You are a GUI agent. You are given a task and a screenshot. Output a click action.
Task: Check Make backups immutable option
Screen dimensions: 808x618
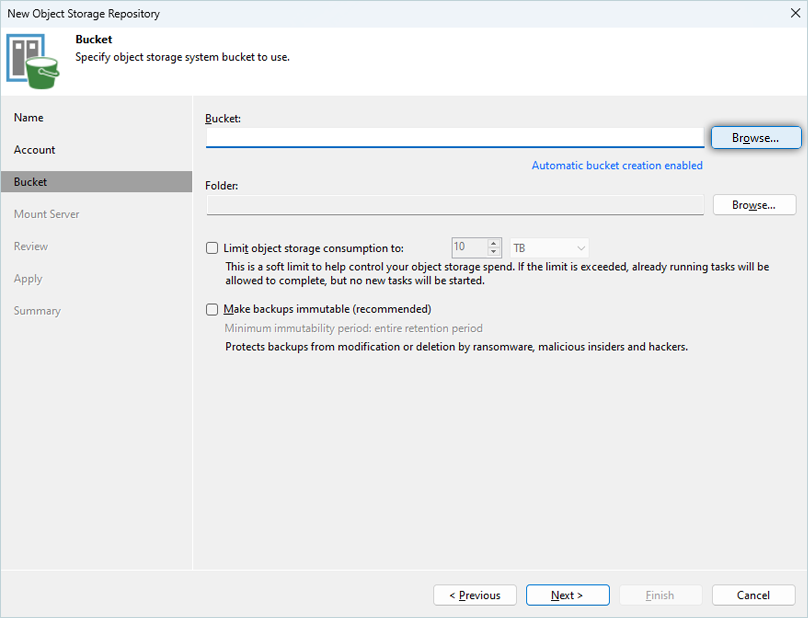tap(212, 310)
